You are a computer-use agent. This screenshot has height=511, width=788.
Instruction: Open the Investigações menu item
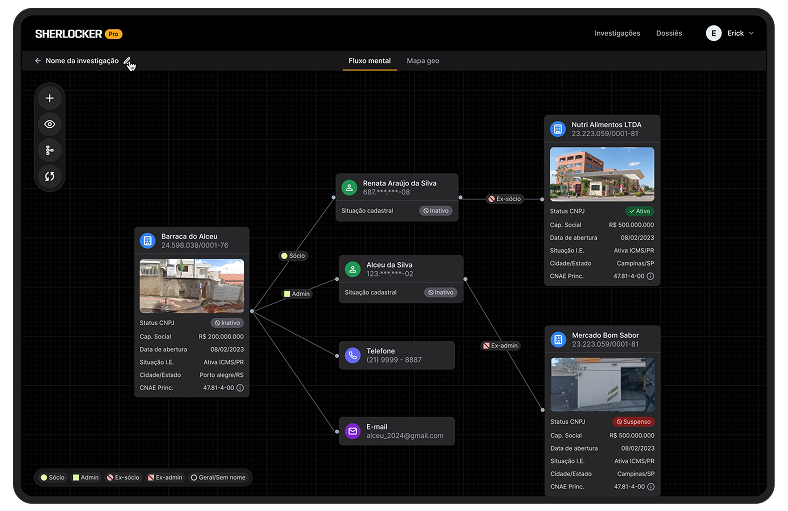(x=617, y=33)
